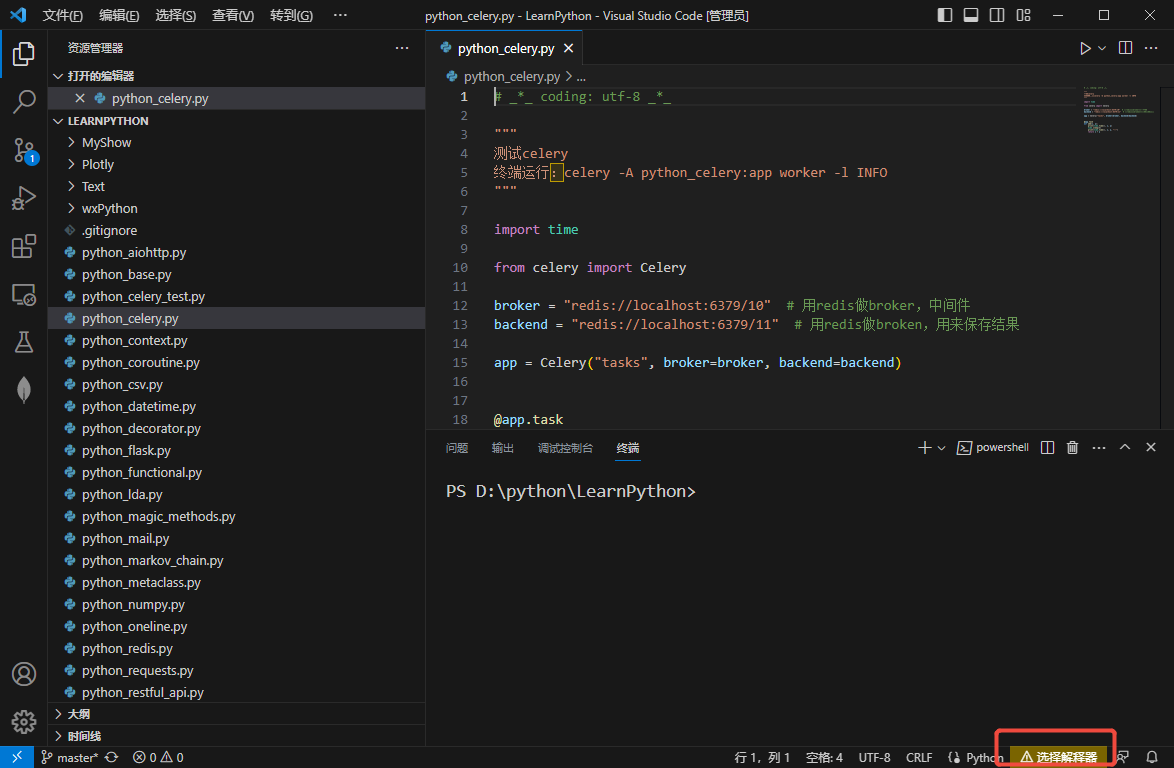The image size is (1174, 768).
Task: Change the UTF-8 encoding setting
Action: (874, 757)
